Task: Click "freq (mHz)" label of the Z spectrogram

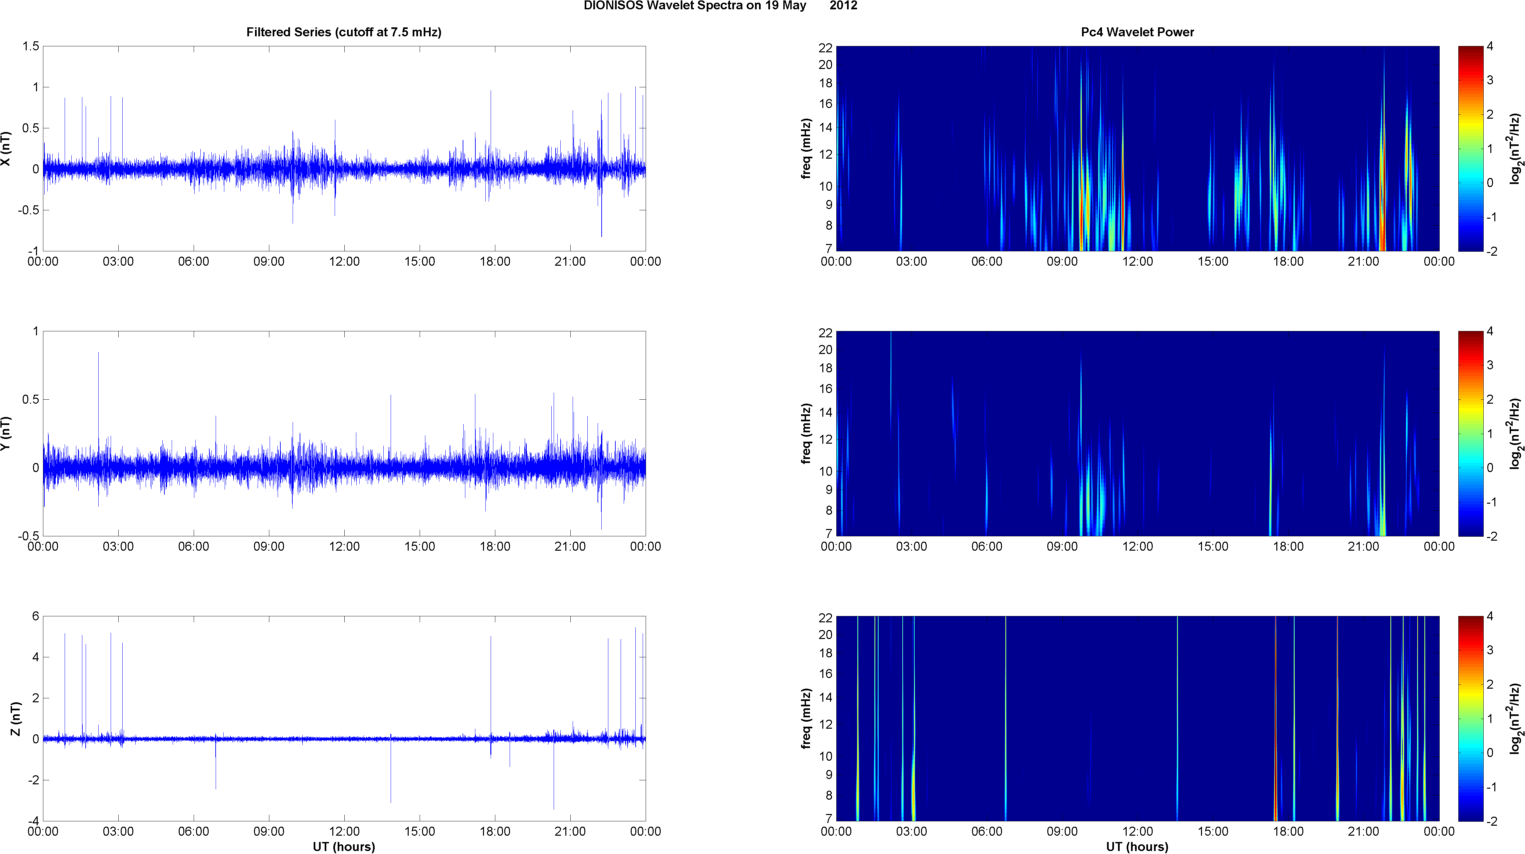Action: (x=806, y=719)
